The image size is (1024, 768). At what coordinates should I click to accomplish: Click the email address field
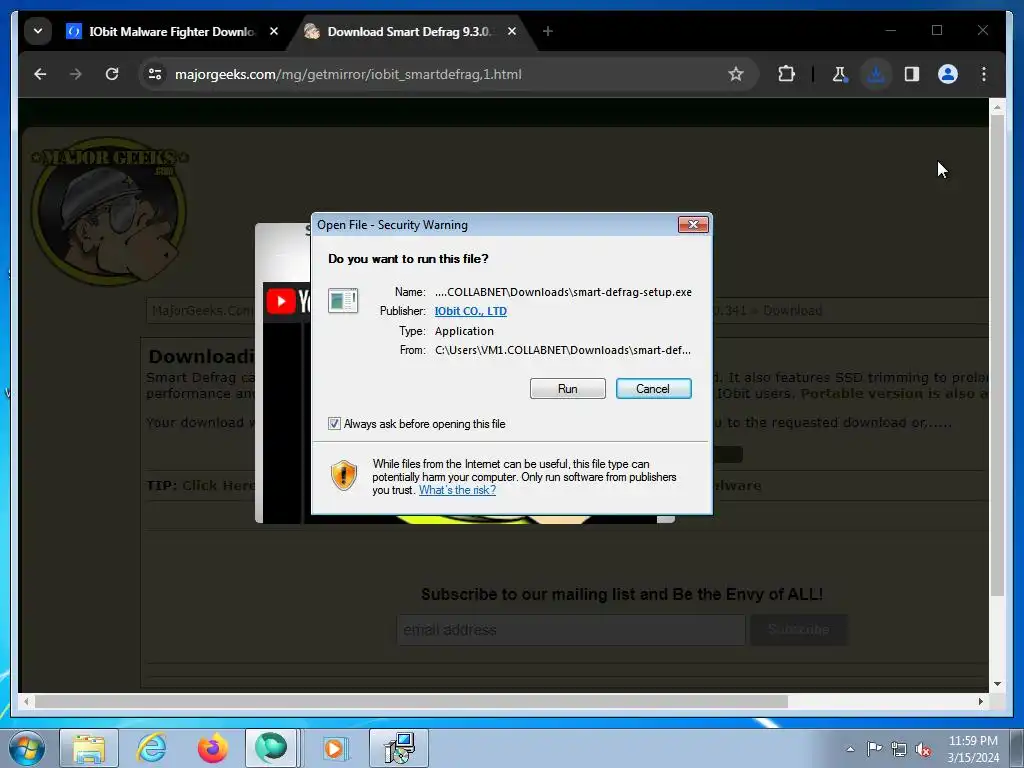tap(571, 630)
